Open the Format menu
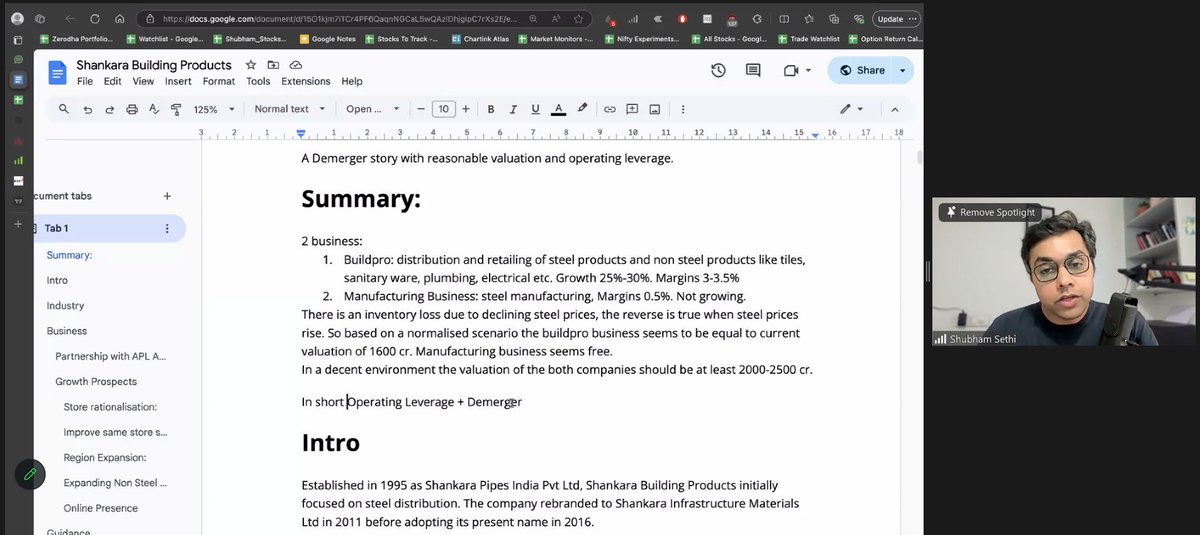 click(x=219, y=81)
